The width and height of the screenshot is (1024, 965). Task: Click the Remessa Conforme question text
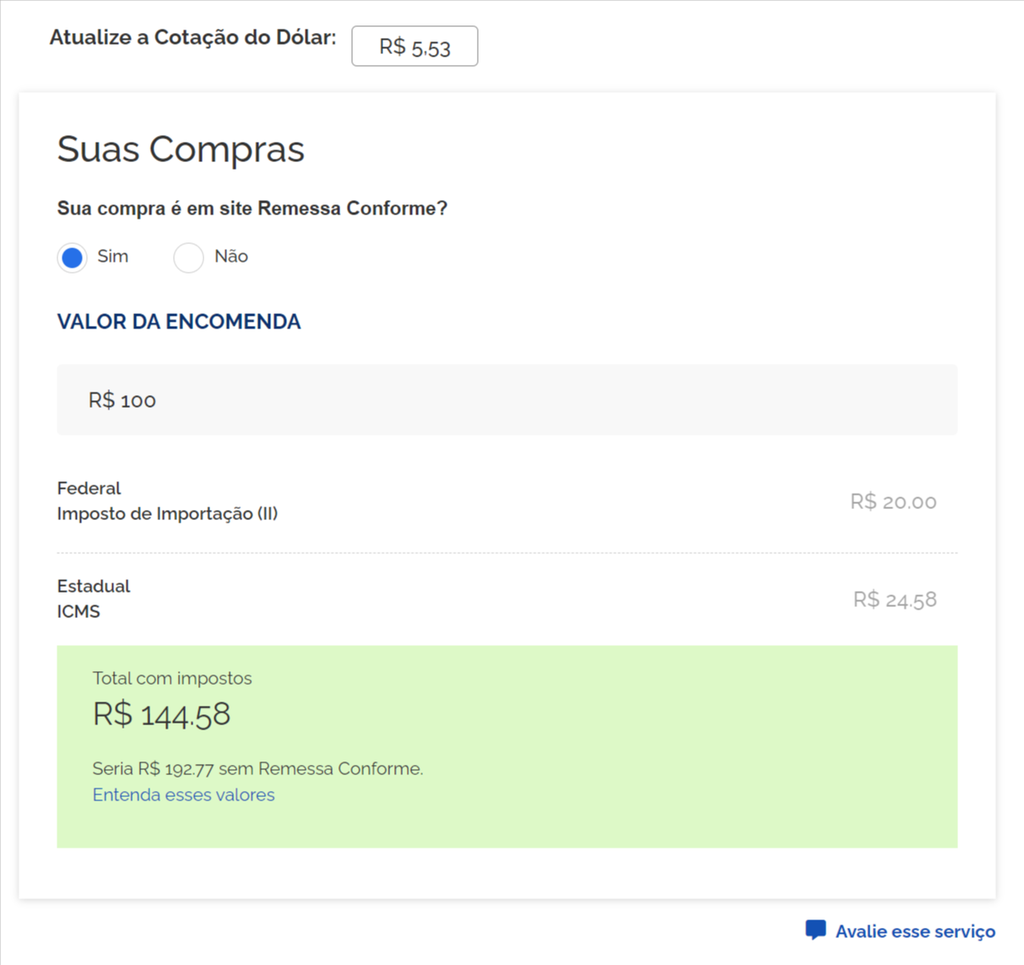click(x=252, y=208)
